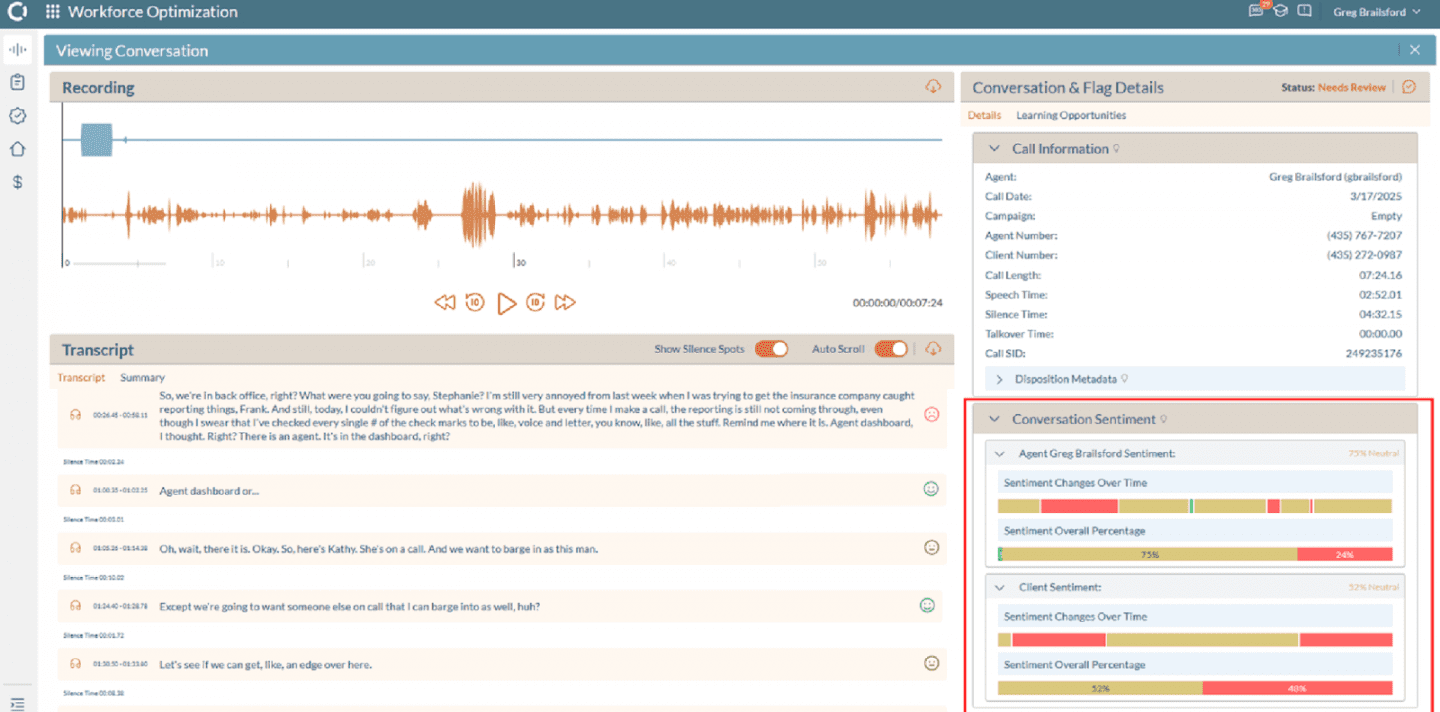Image resolution: width=1440 pixels, height=712 pixels.
Task: Click the Play button under the waveform
Action: tap(506, 302)
